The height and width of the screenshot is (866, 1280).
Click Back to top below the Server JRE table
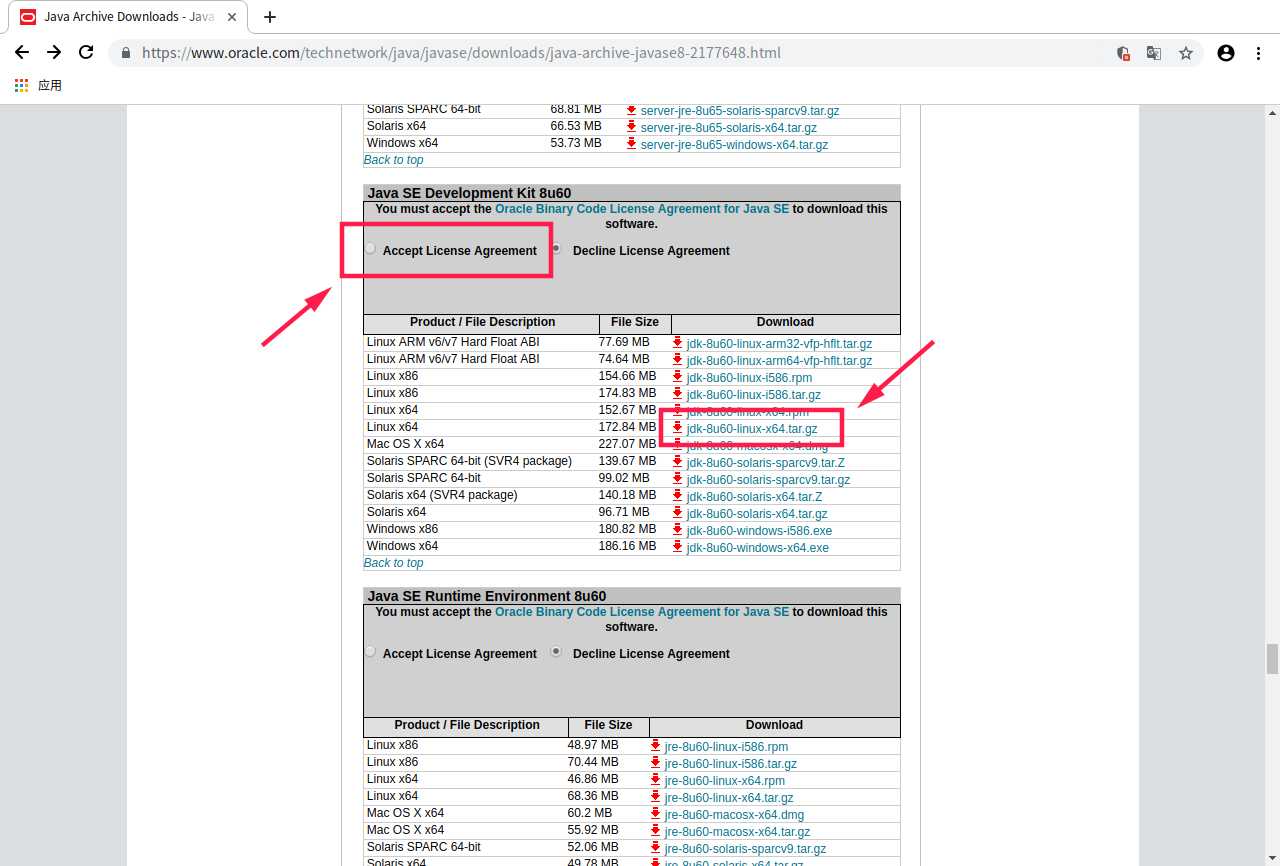click(x=393, y=160)
